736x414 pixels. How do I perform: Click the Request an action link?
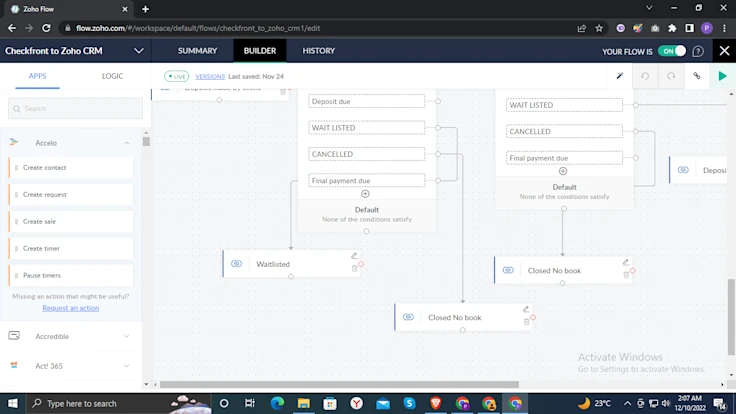pyautogui.click(x=71, y=308)
